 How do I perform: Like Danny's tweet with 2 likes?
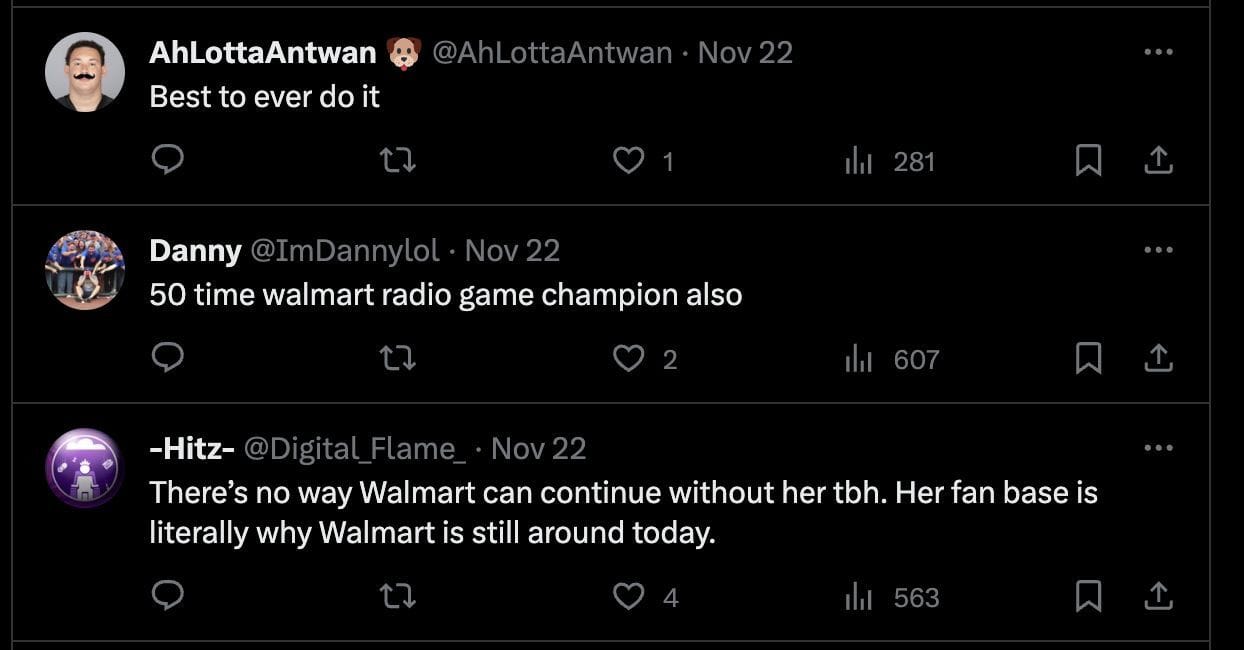coord(628,358)
